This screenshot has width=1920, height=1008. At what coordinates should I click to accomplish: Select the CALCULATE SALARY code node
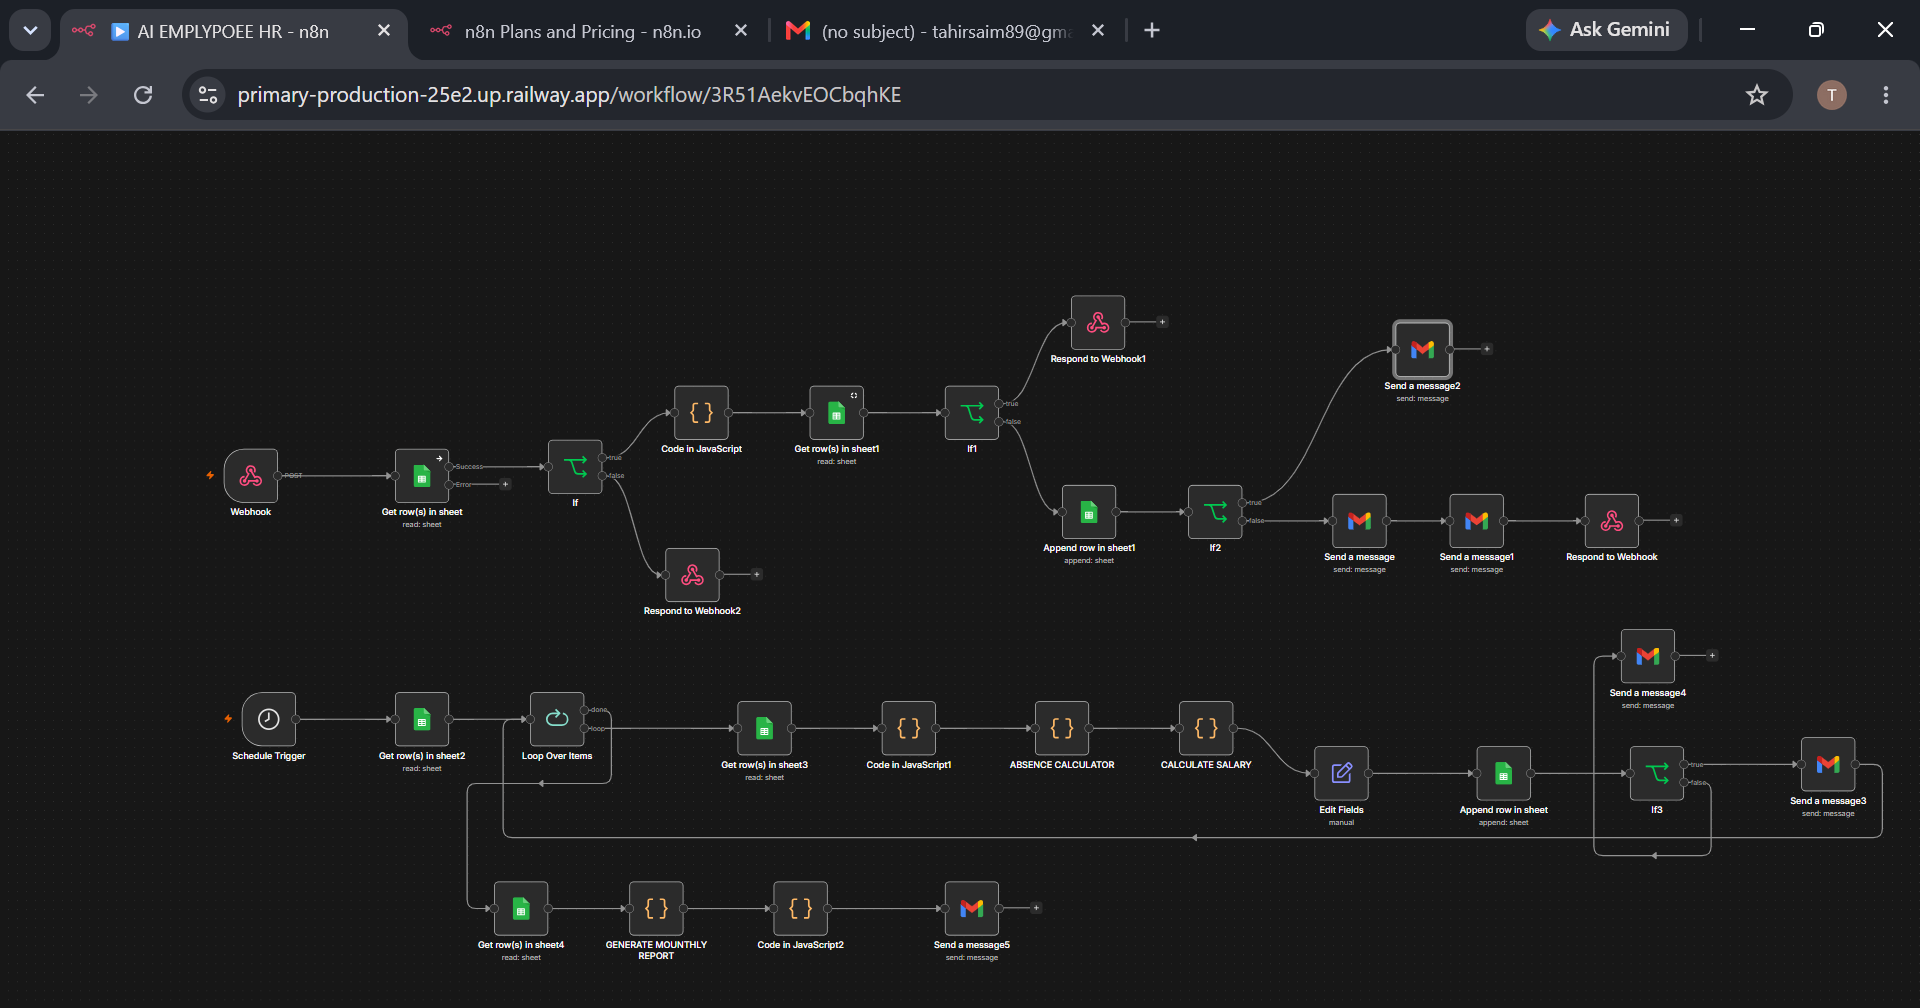1206,728
